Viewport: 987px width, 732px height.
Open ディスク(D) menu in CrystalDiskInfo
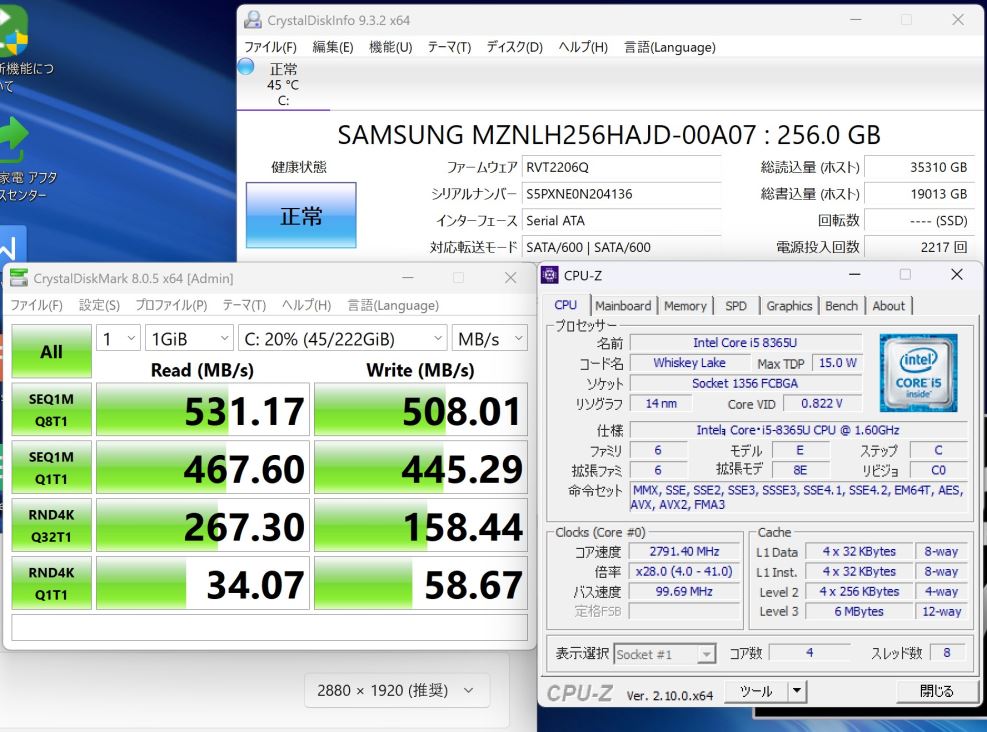[x=514, y=47]
